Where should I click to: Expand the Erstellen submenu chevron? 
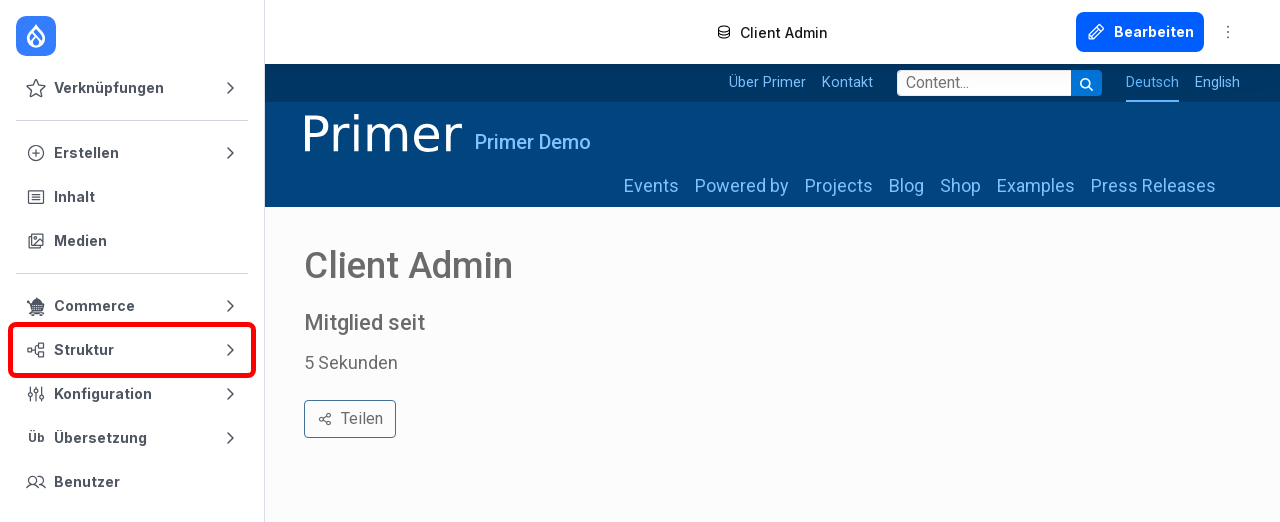pyautogui.click(x=230, y=153)
